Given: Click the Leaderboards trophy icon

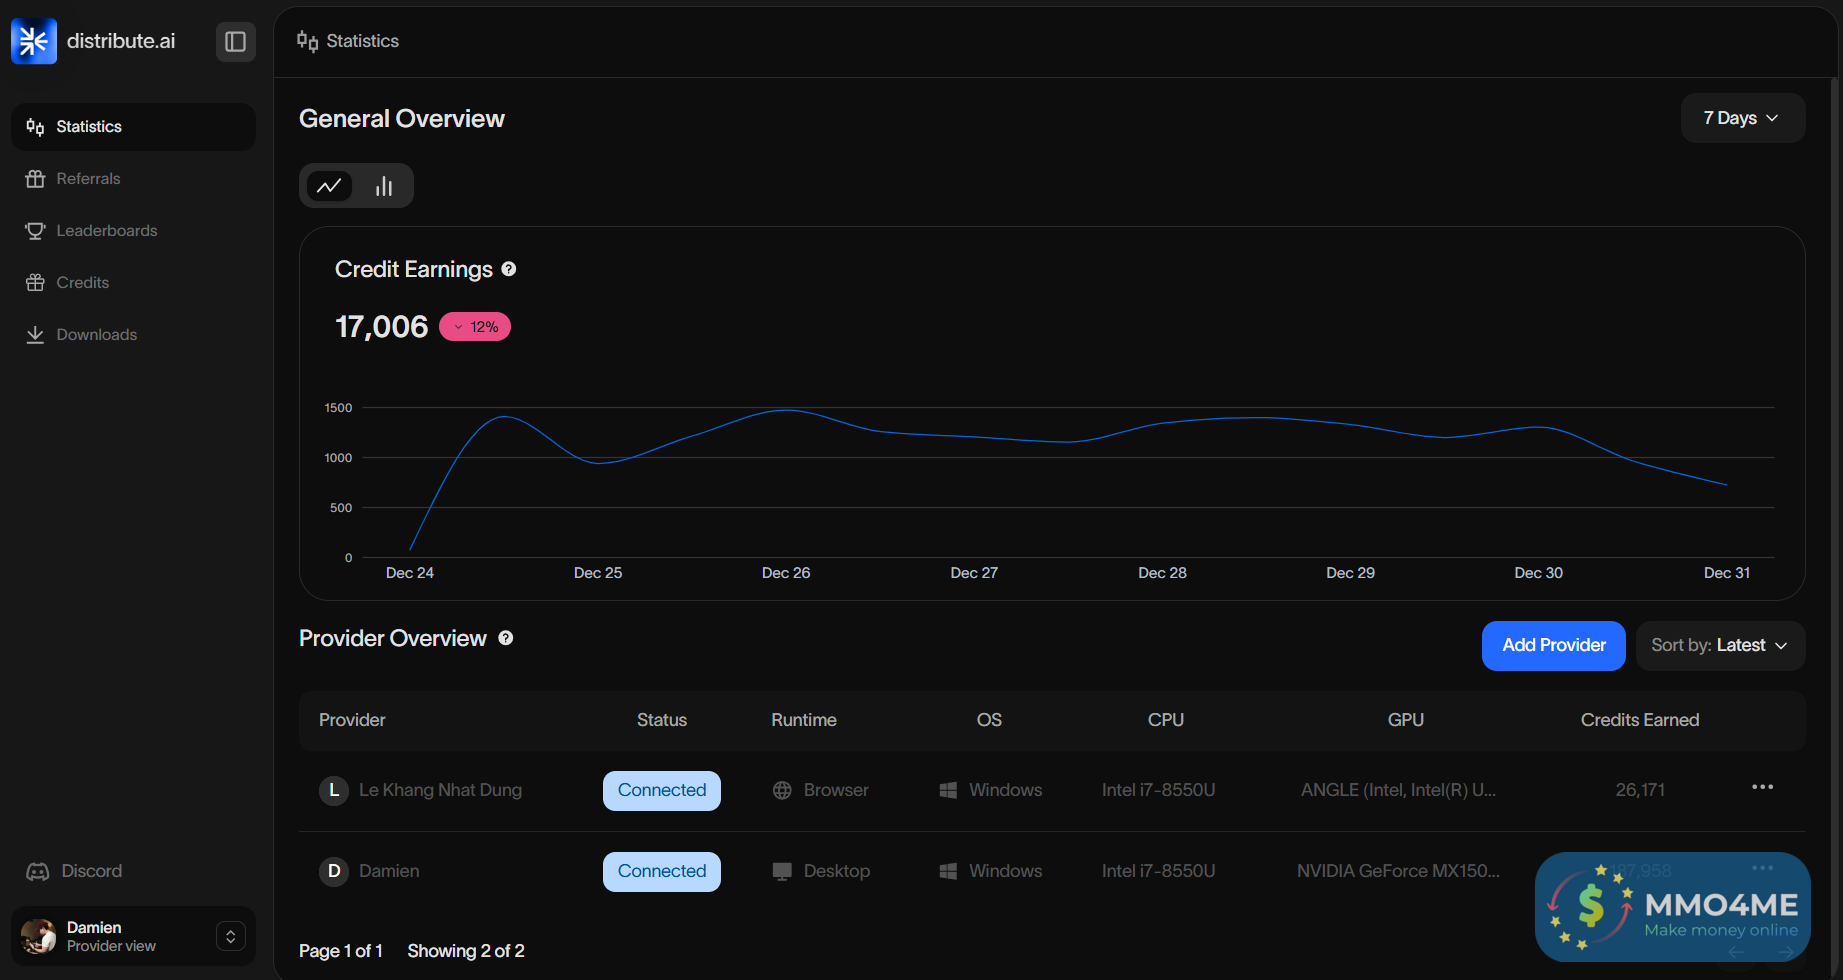Looking at the screenshot, I should click(35, 231).
